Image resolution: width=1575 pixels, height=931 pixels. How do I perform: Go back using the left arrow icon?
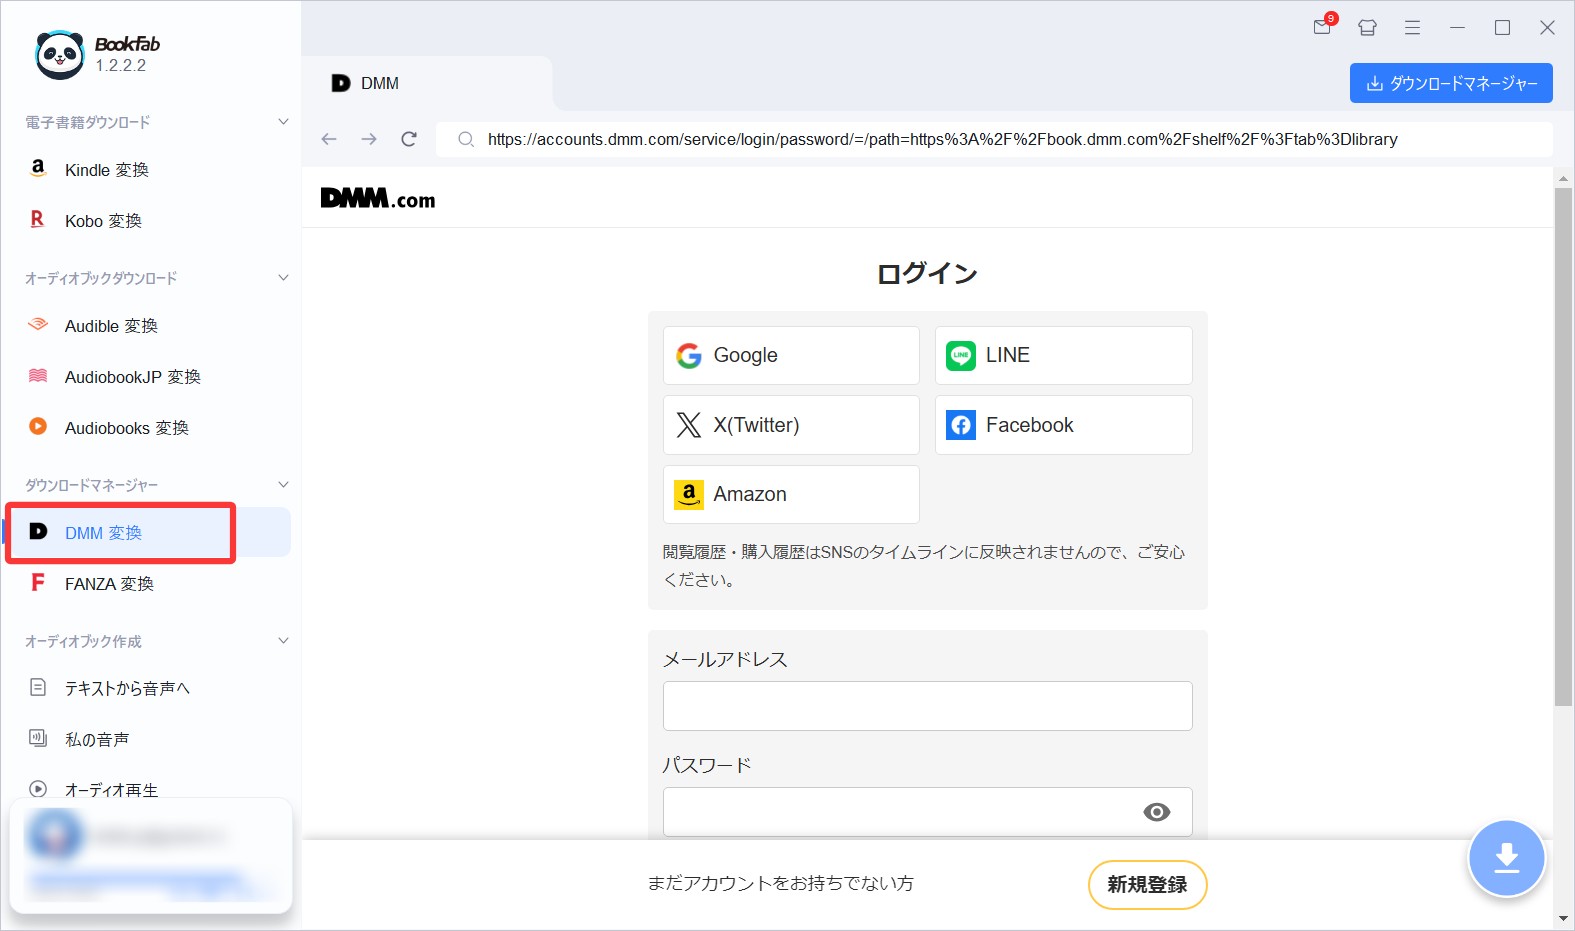(329, 139)
